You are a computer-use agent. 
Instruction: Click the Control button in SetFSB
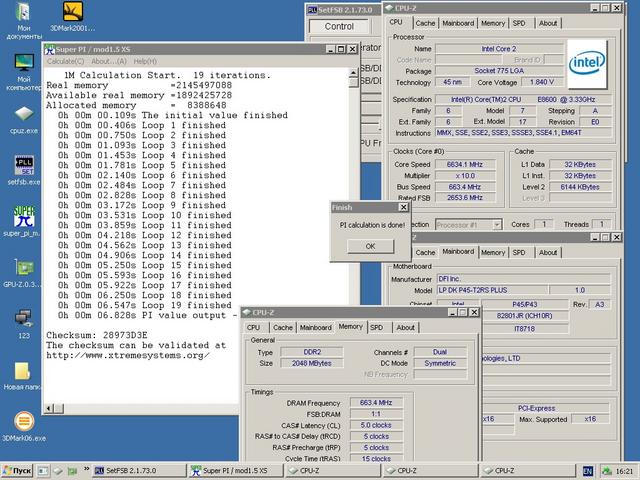339,26
